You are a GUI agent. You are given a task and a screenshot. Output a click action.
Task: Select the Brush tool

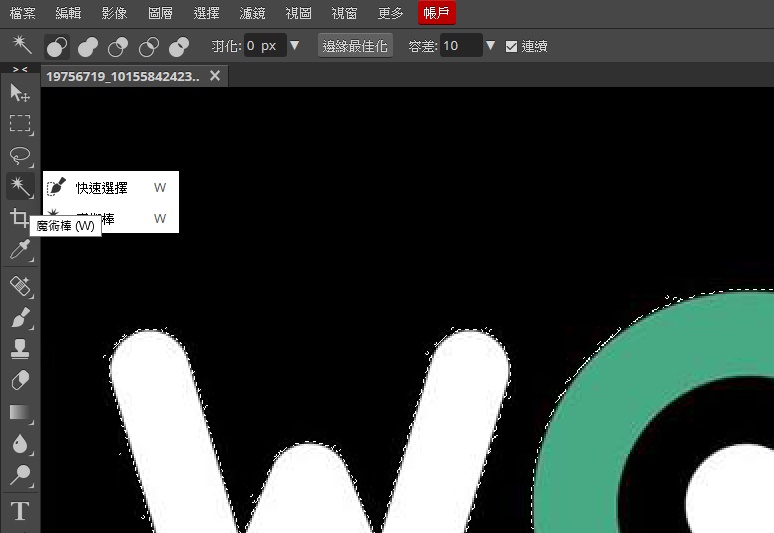click(19, 318)
